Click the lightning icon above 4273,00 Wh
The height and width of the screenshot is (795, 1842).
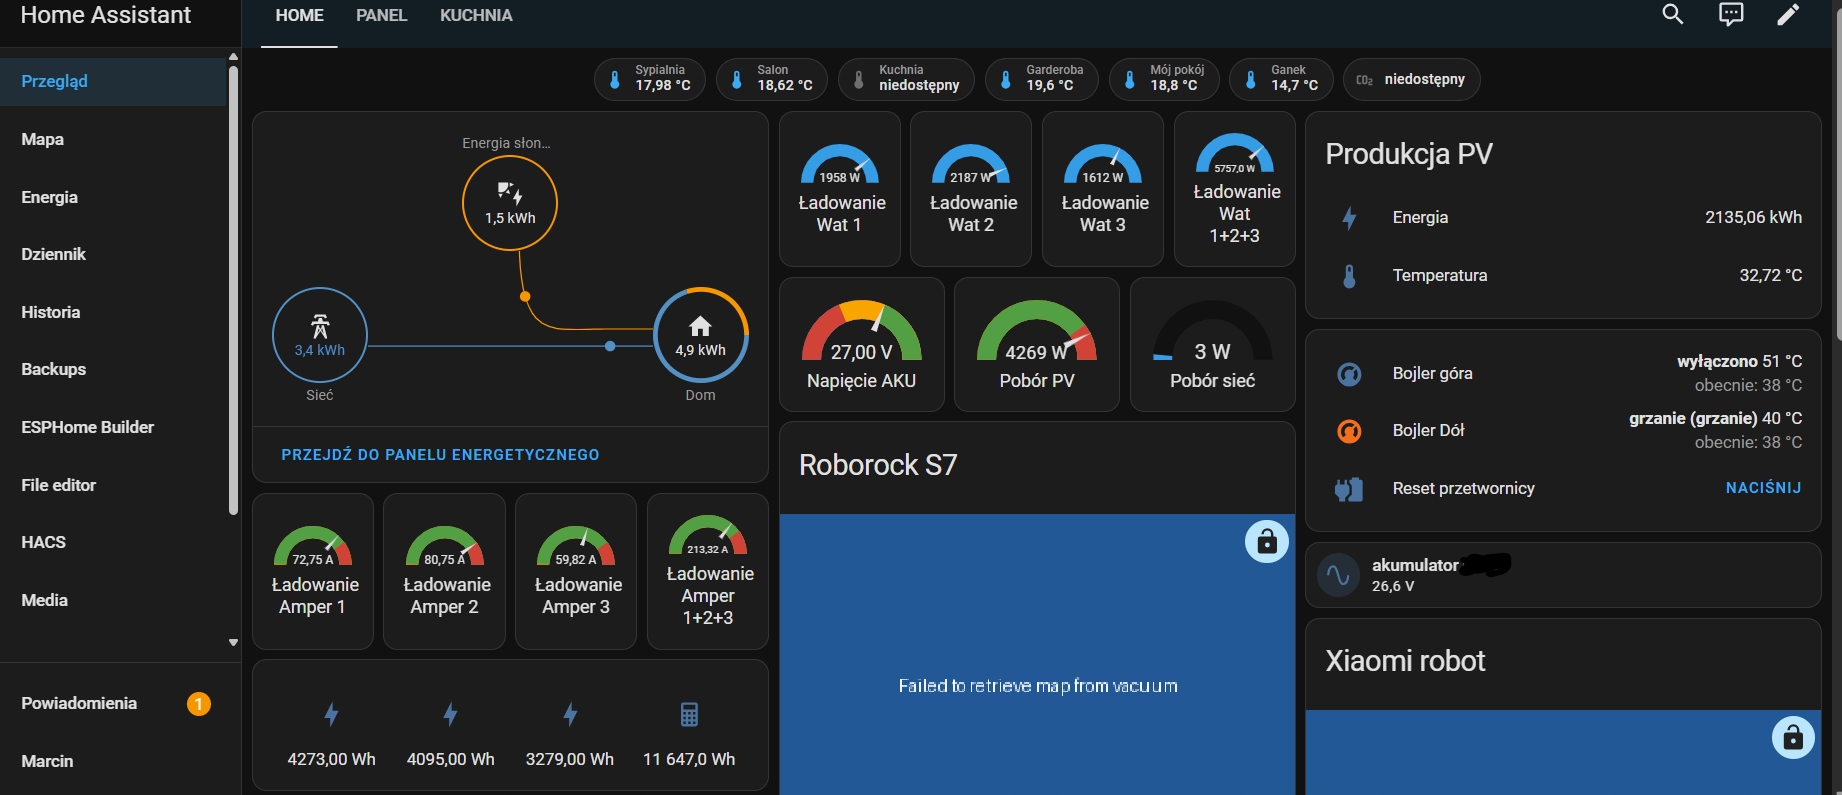(x=331, y=714)
